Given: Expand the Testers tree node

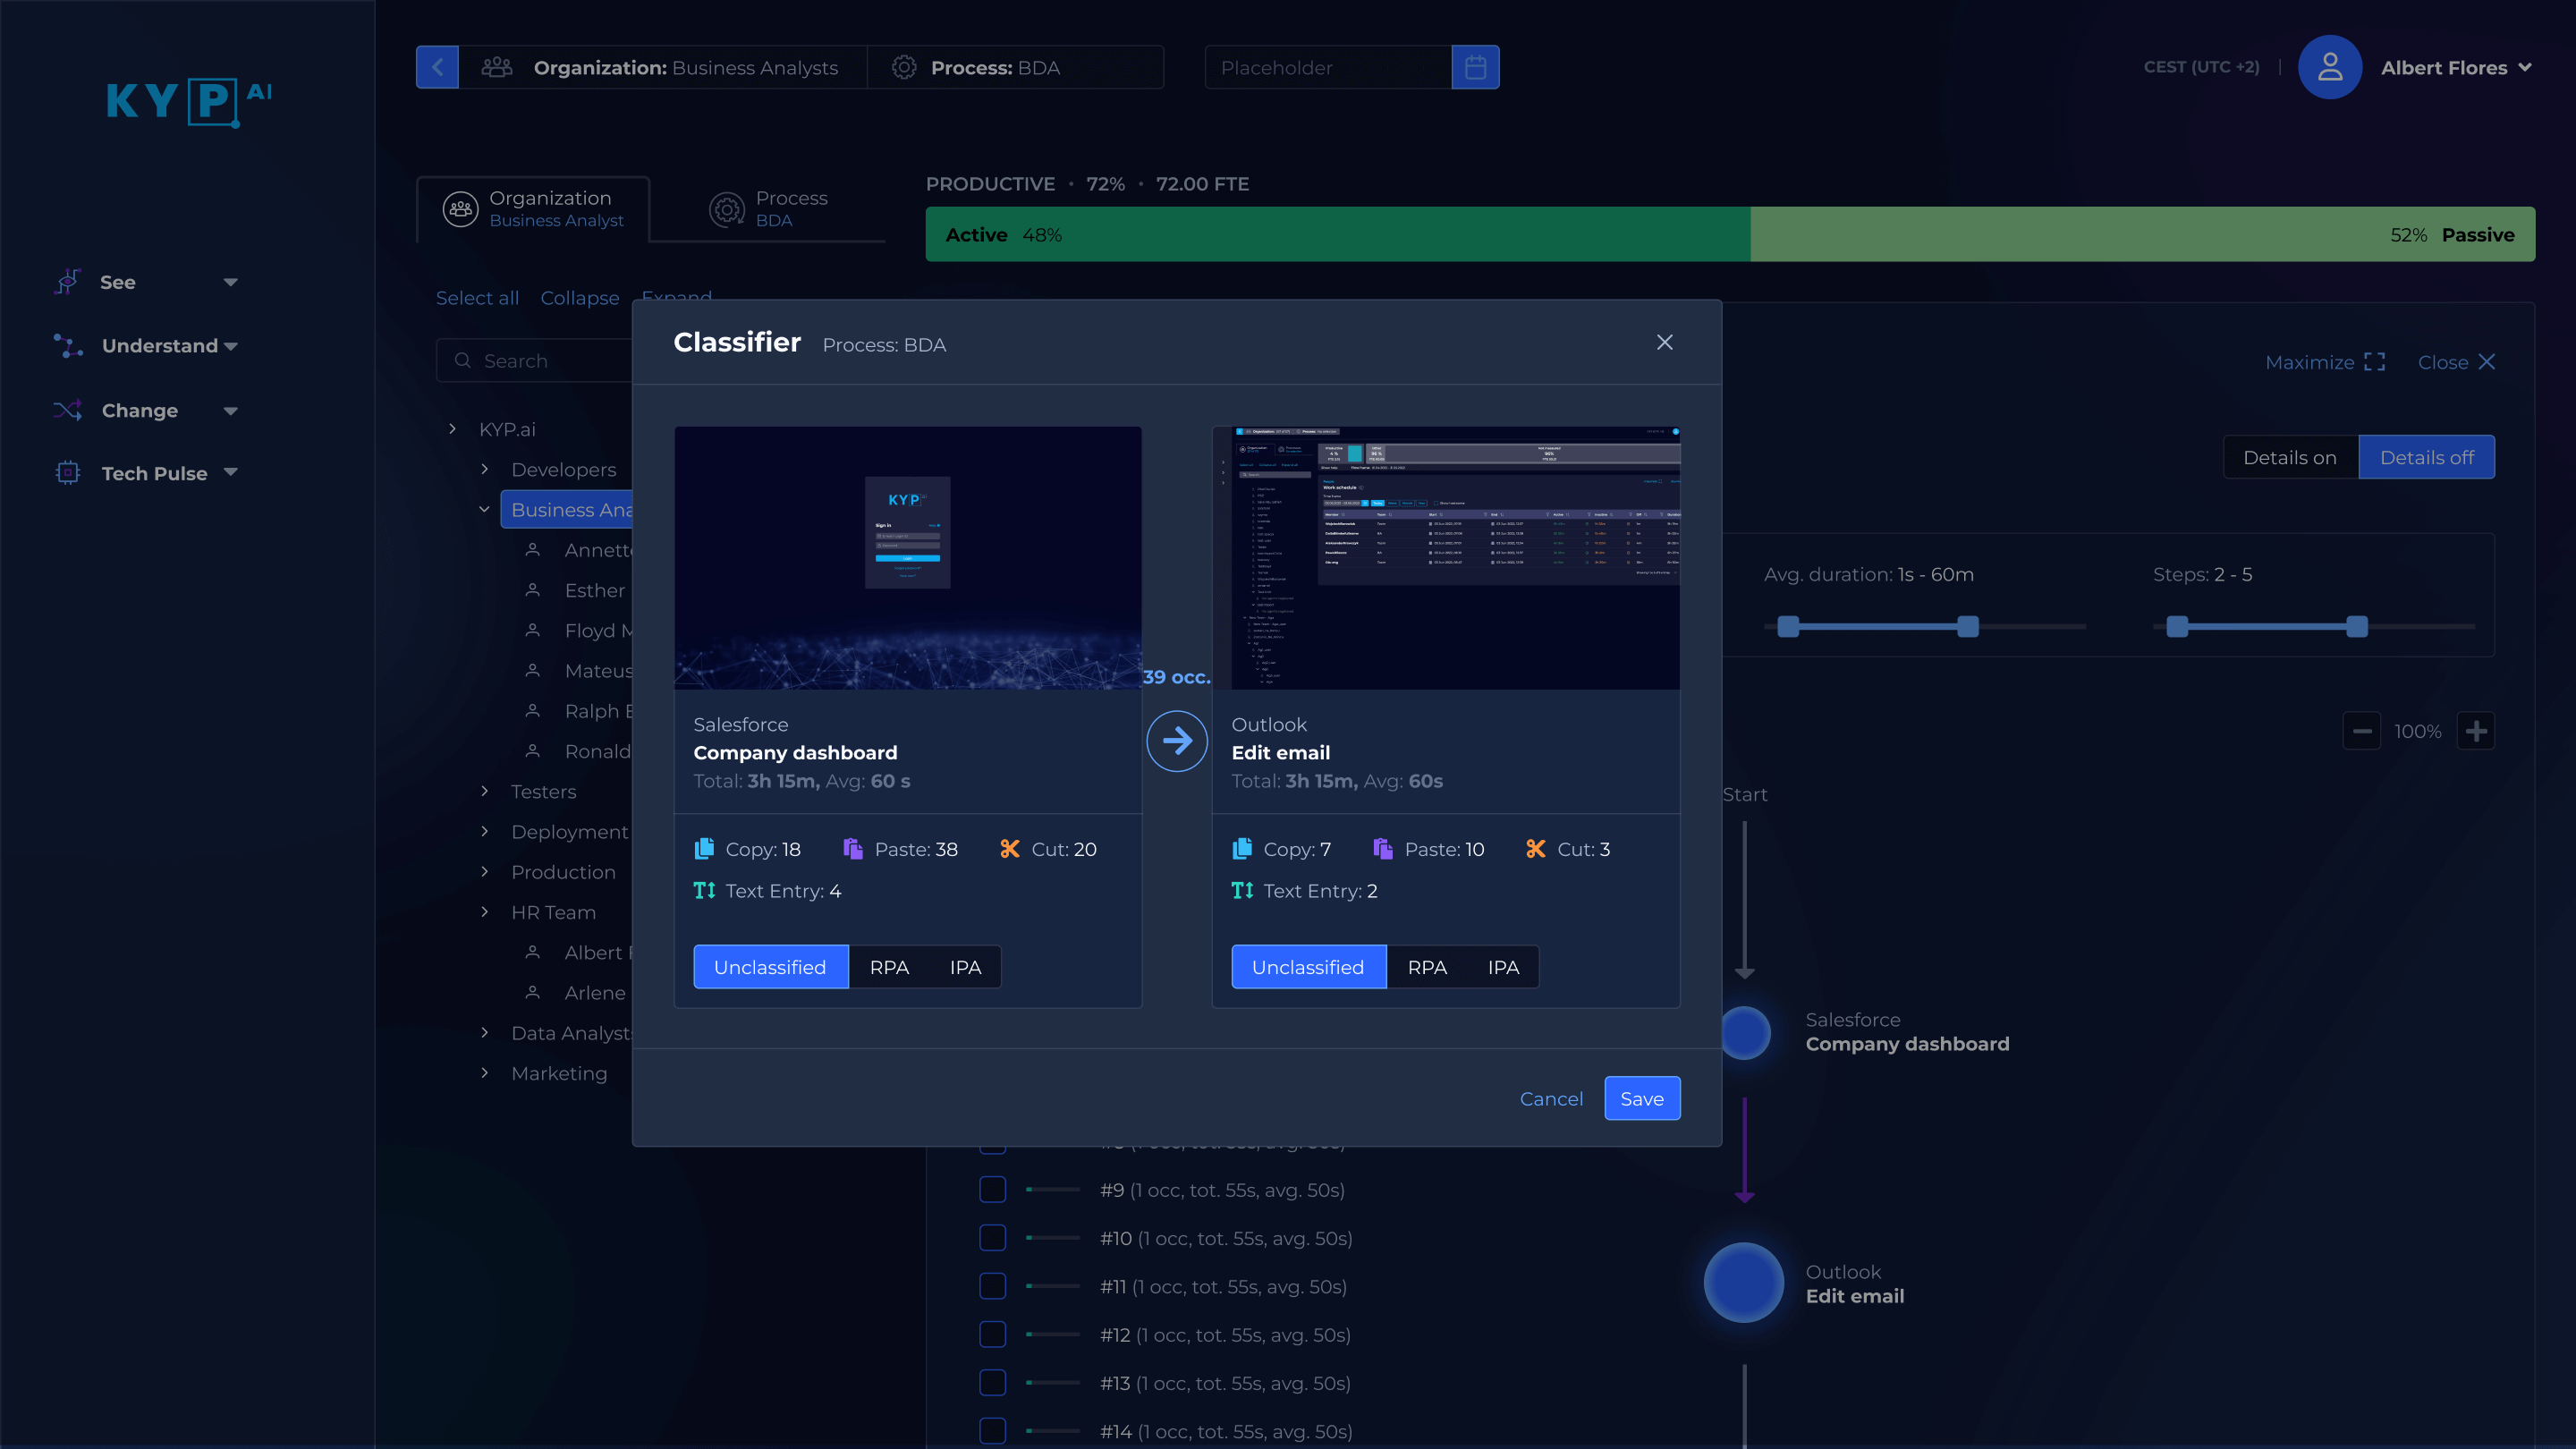Looking at the screenshot, I should (485, 791).
